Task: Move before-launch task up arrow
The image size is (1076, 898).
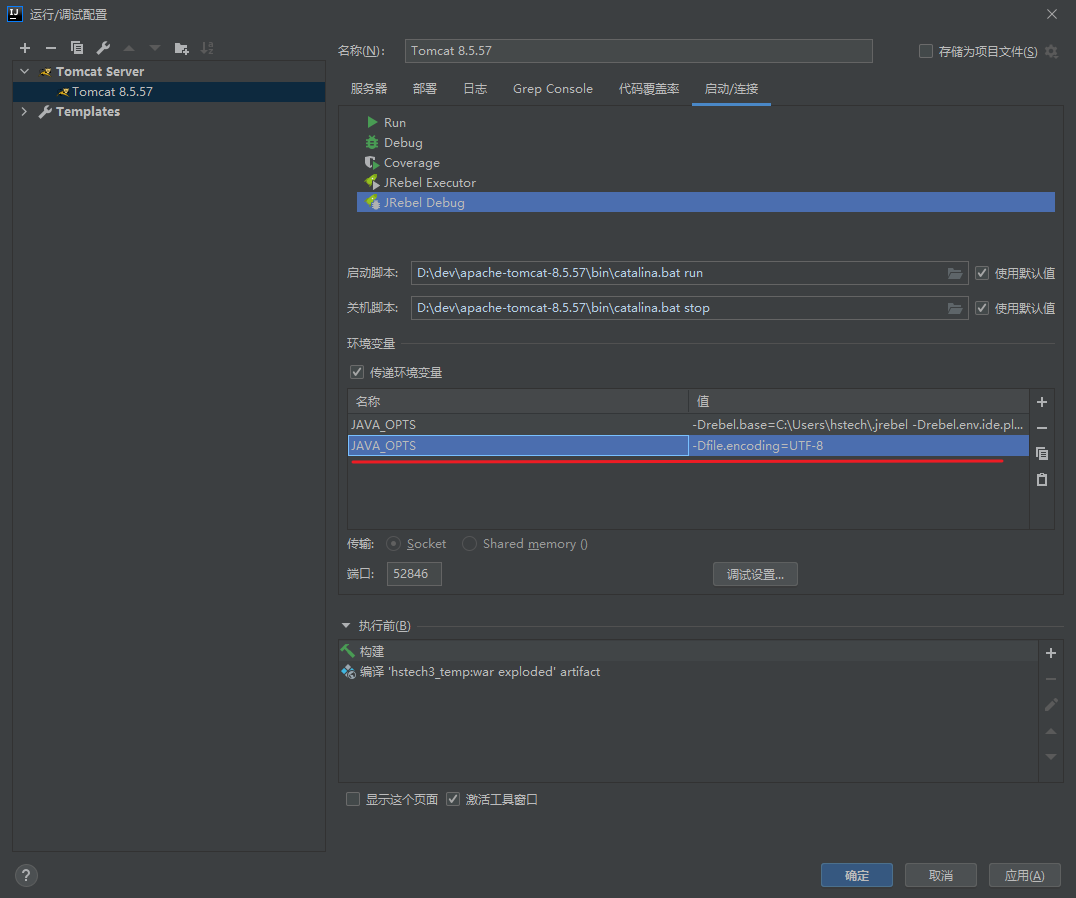Action: 1051,731
